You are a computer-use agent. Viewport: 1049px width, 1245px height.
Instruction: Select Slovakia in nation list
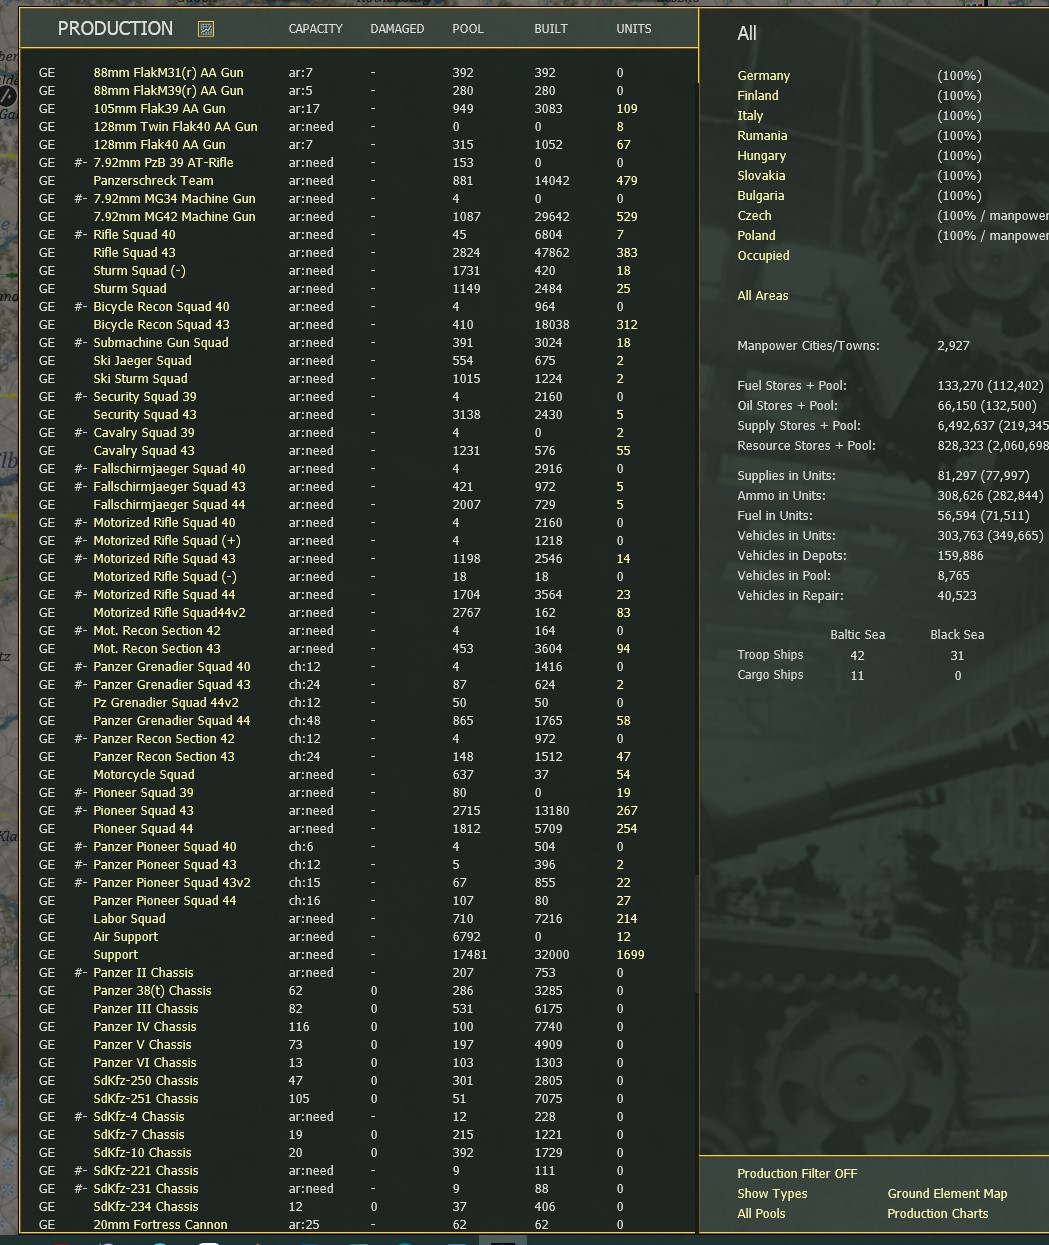point(761,176)
